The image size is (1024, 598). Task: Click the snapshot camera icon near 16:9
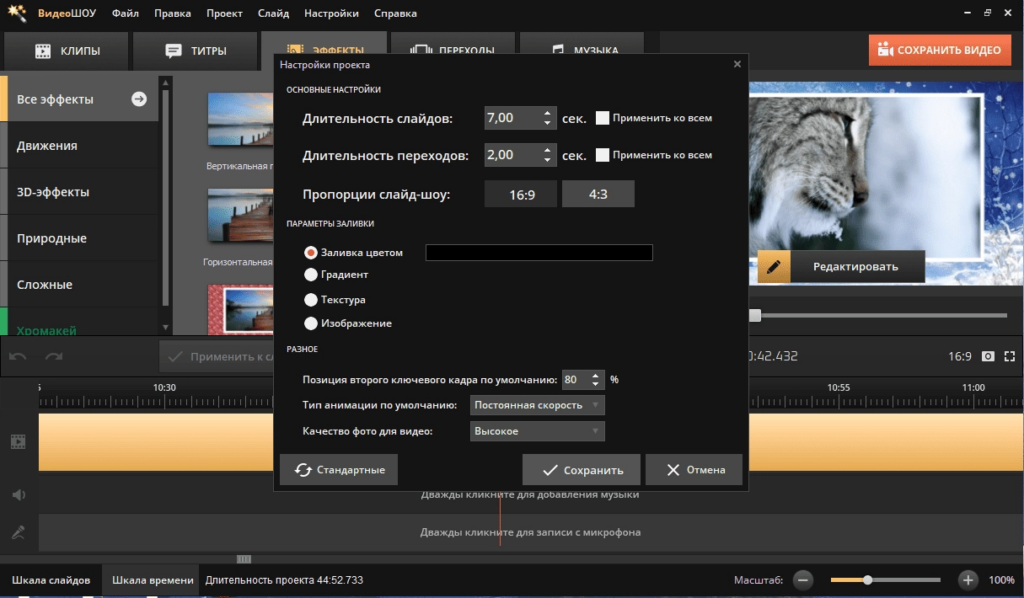[988, 356]
